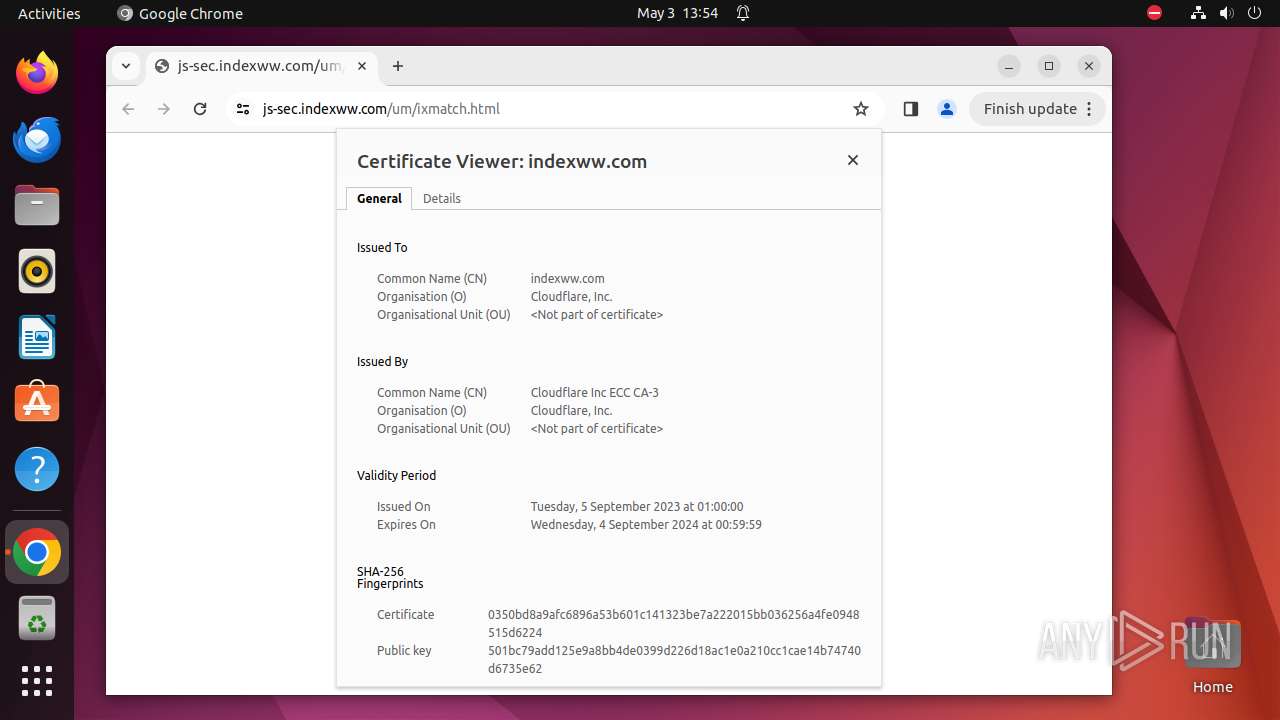1280x720 pixels.
Task: Open the Chrome profile avatar
Action: 947,109
